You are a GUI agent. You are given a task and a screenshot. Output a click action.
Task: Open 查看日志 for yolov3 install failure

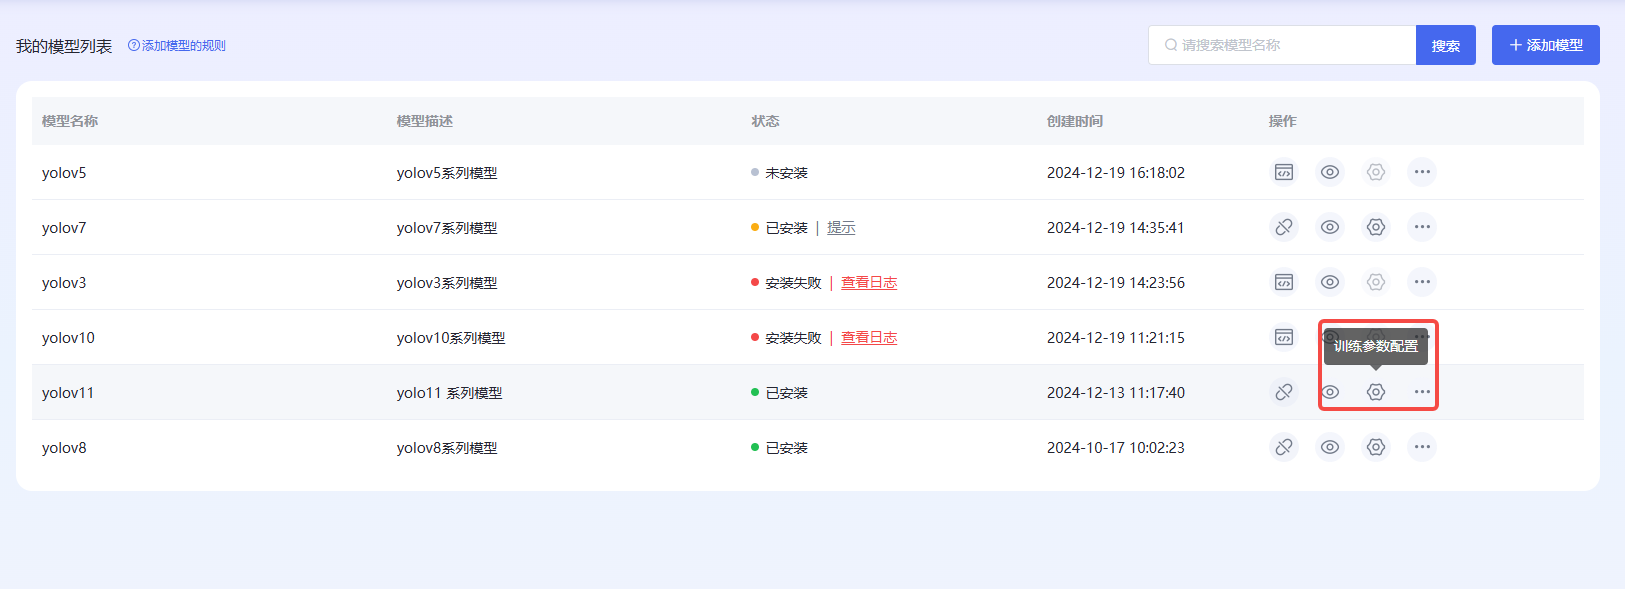coord(869,283)
